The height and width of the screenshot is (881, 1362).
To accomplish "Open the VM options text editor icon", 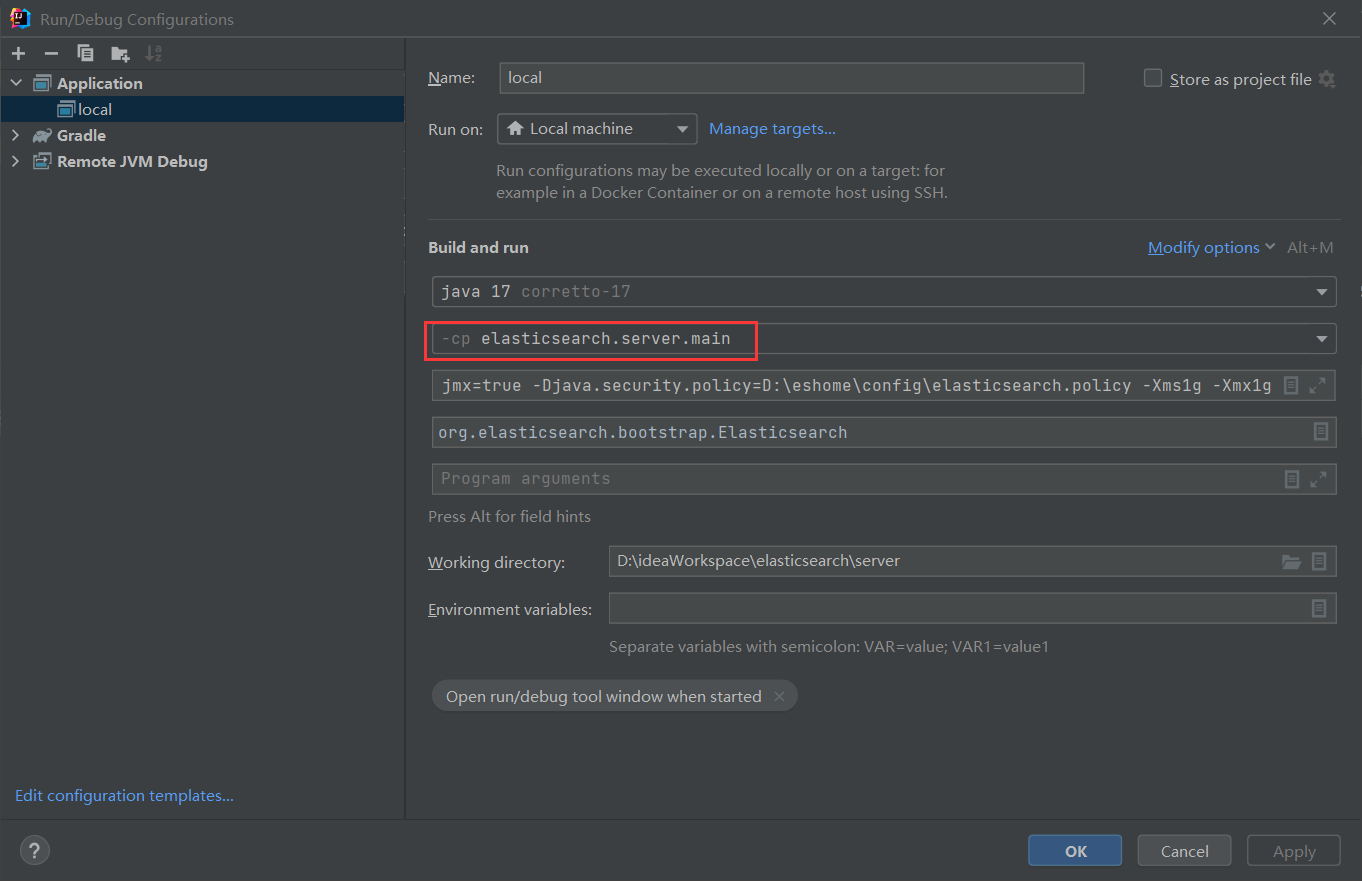I will 1291,385.
